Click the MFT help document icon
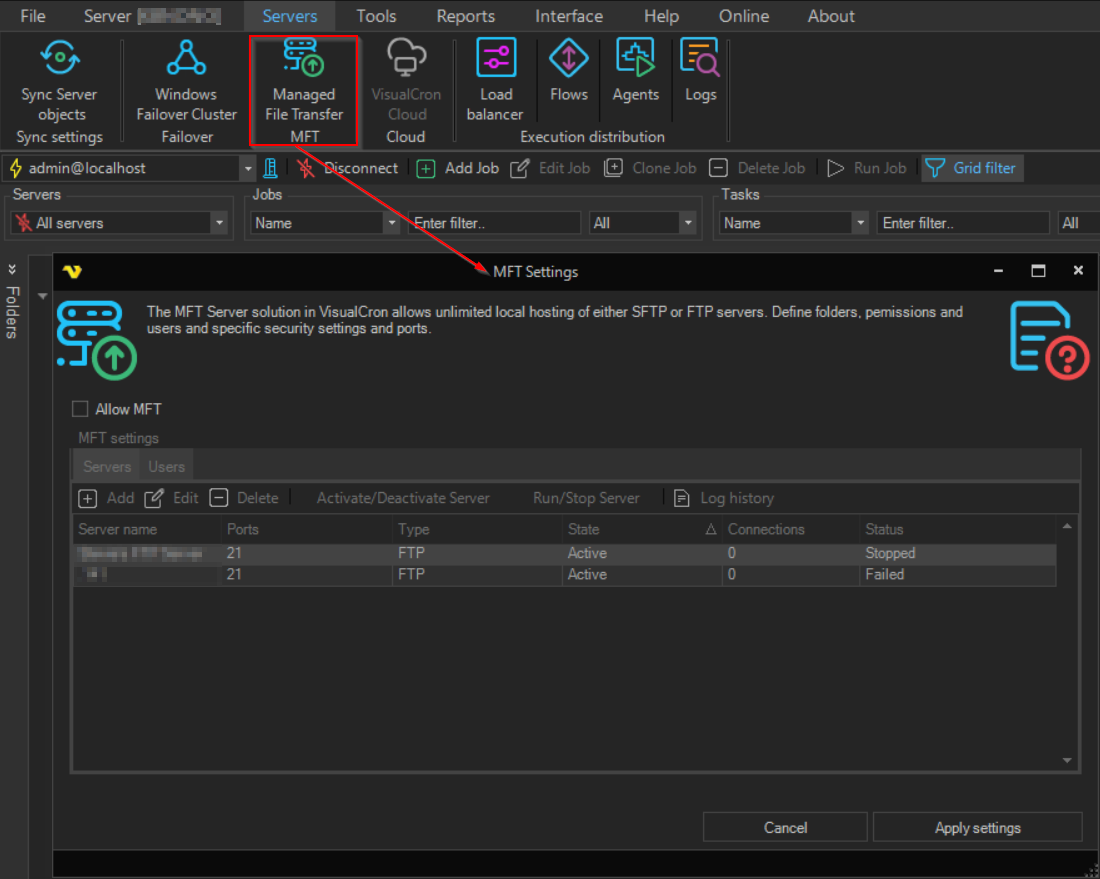The width and height of the screenshot is (1100, 879). (1048, 340)
